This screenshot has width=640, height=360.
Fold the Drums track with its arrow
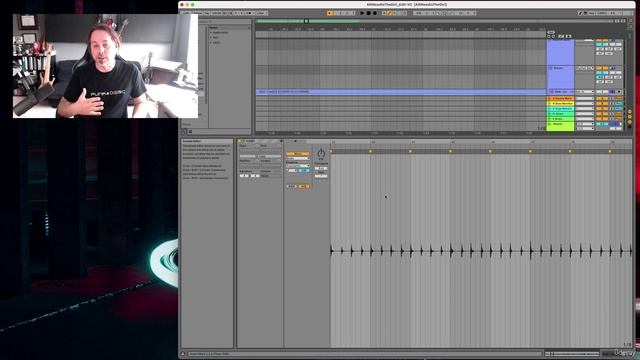pyautogui.click(x=550, y=68)
